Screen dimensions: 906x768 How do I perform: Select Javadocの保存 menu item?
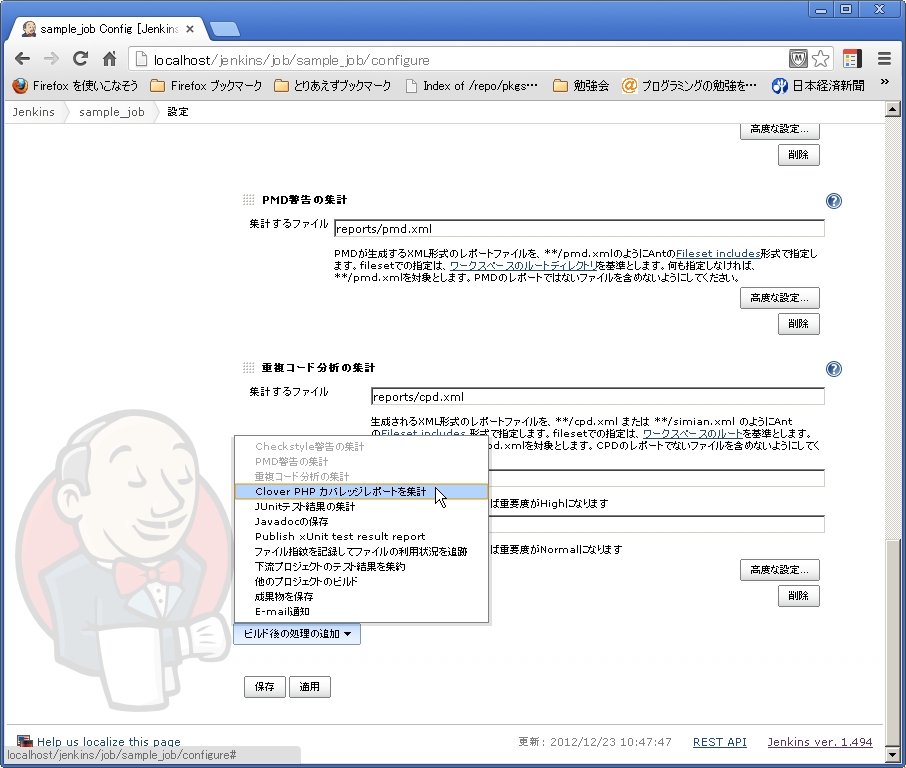(361, 522)
